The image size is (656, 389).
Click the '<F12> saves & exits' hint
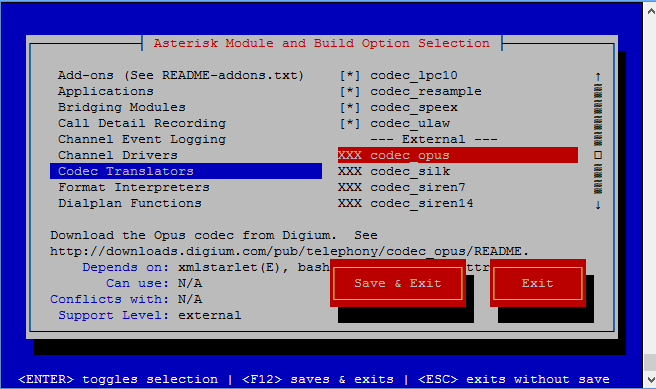318,379
